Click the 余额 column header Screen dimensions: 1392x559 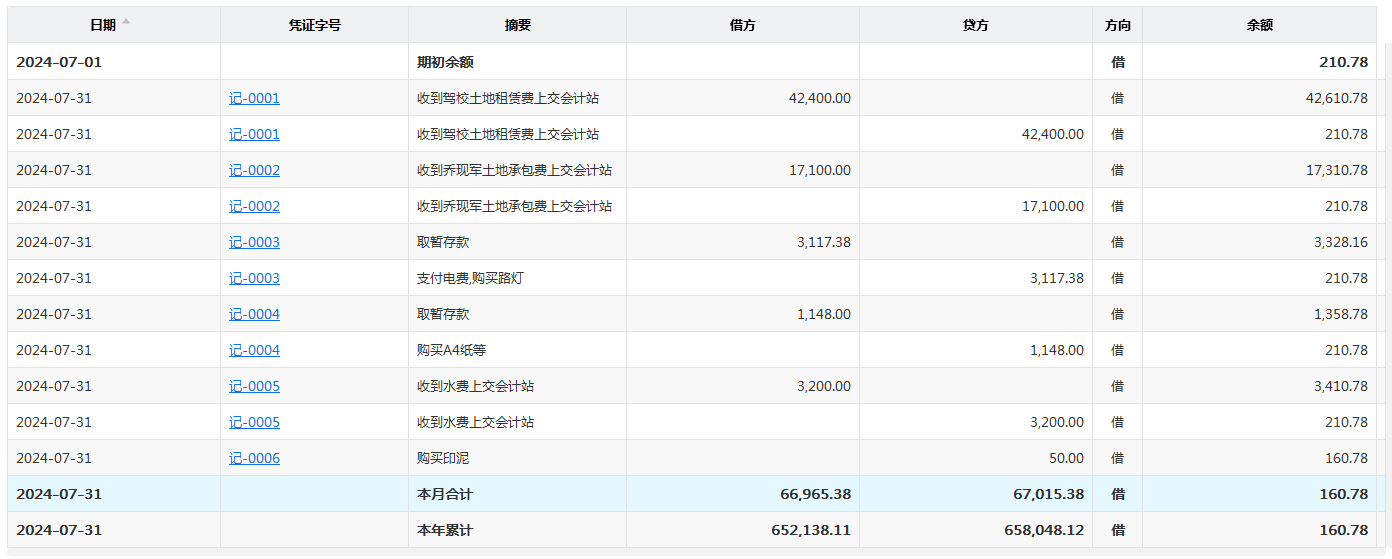coord(1259,25)
